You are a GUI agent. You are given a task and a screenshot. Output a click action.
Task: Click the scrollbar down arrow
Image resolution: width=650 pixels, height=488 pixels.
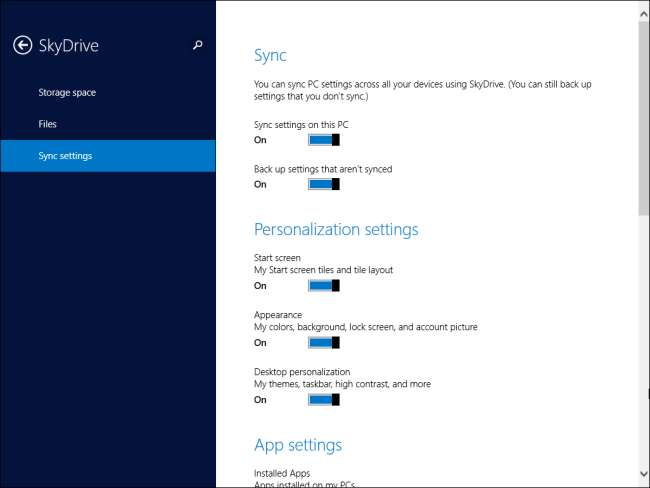coord(643,473)
